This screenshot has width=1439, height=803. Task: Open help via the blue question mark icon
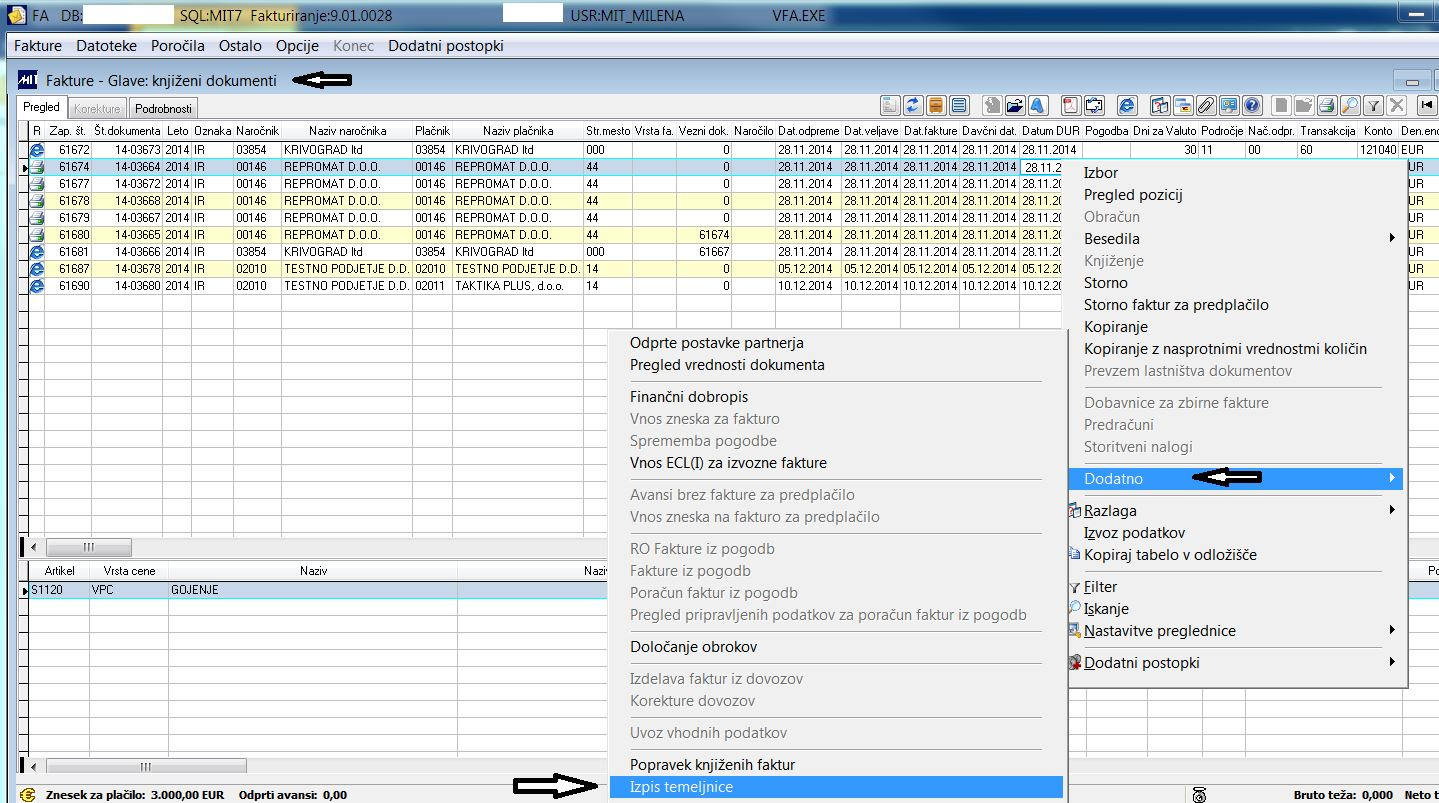1252,106
